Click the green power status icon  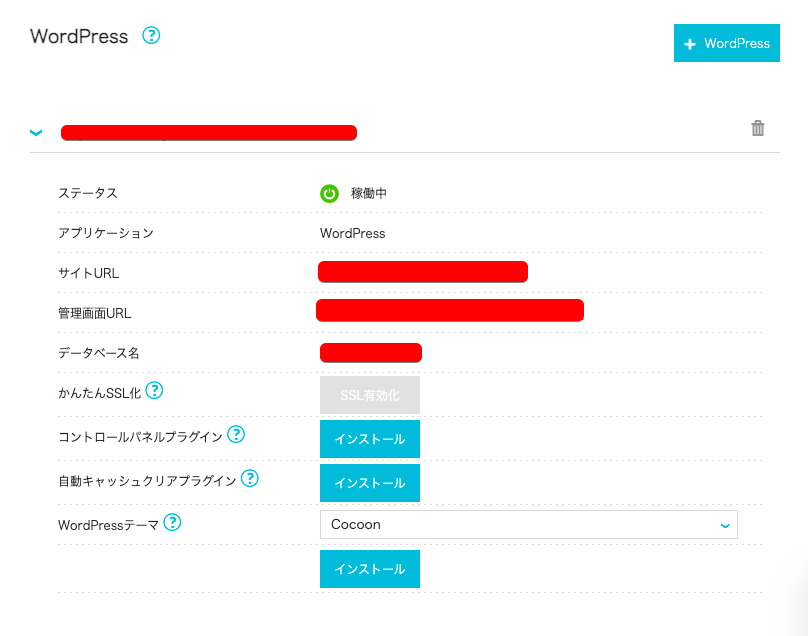point(329,193)
